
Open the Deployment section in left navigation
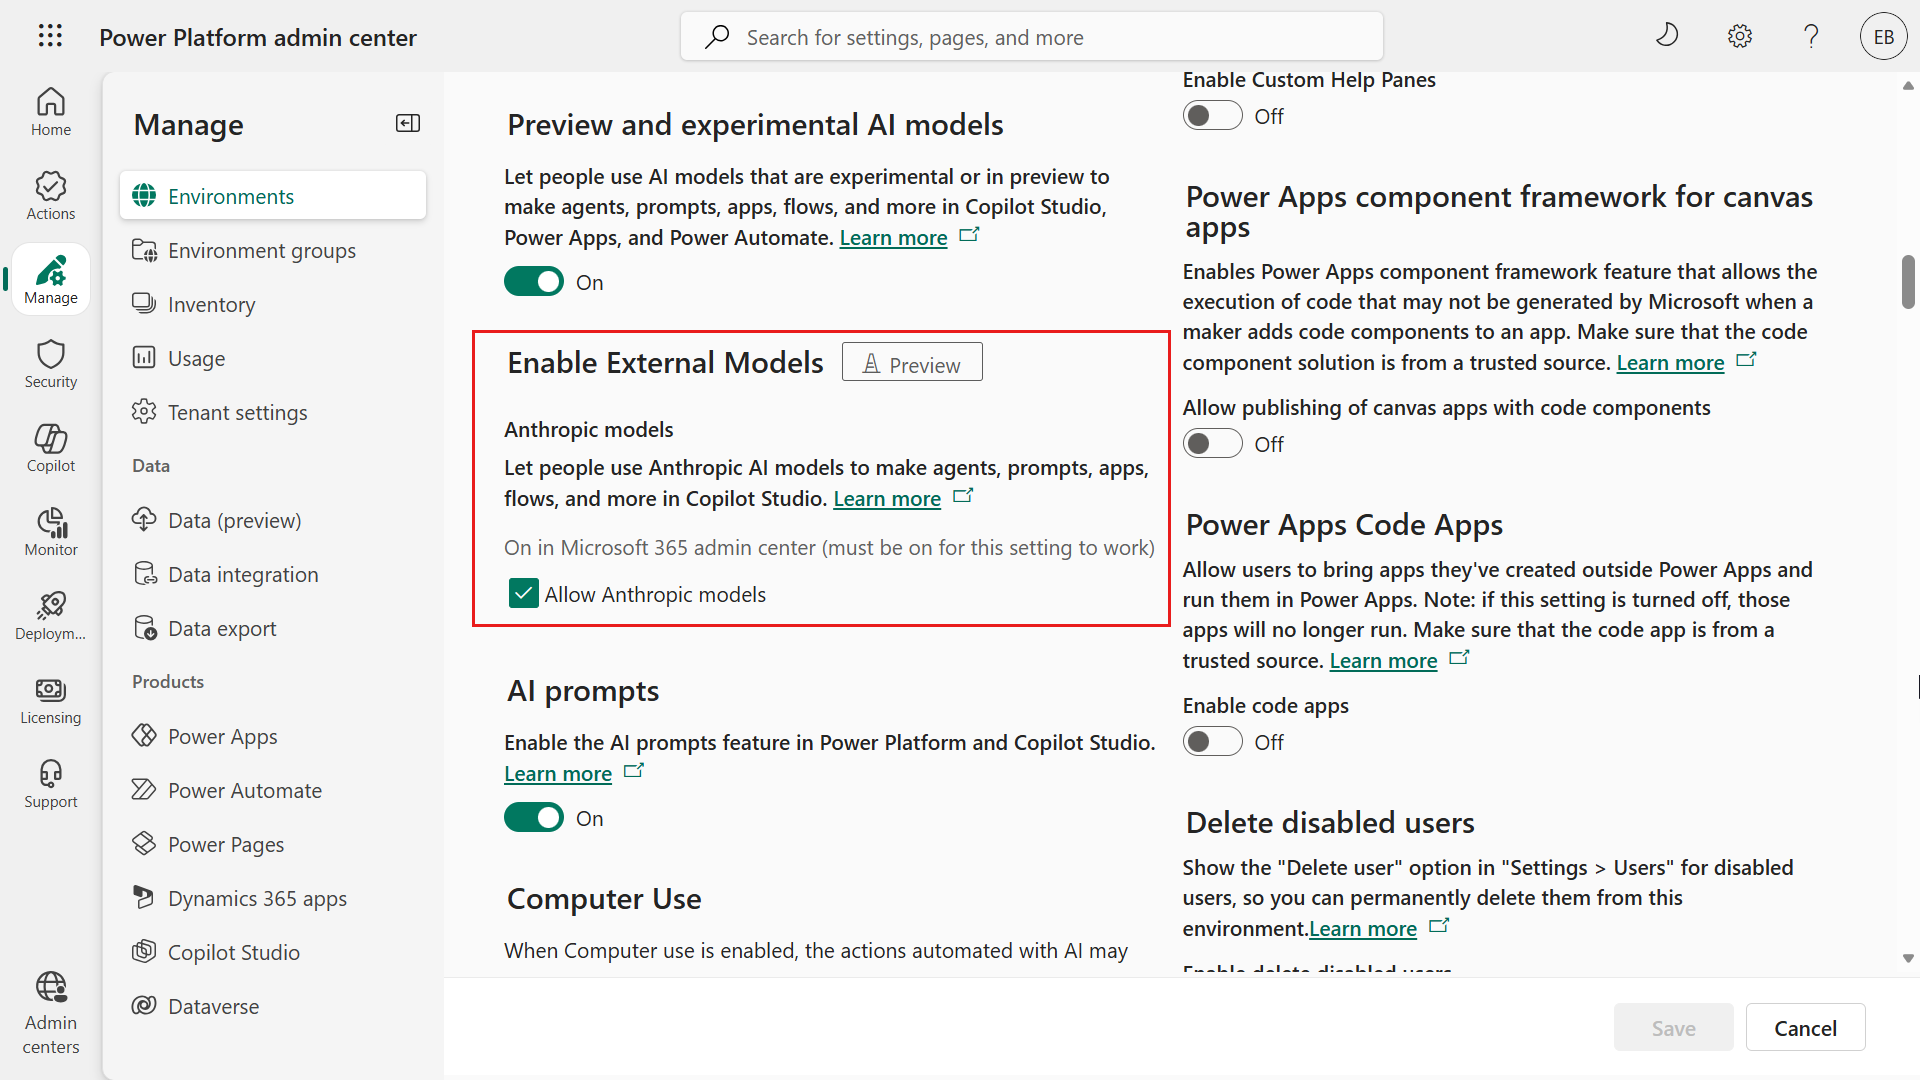(50, 615)
